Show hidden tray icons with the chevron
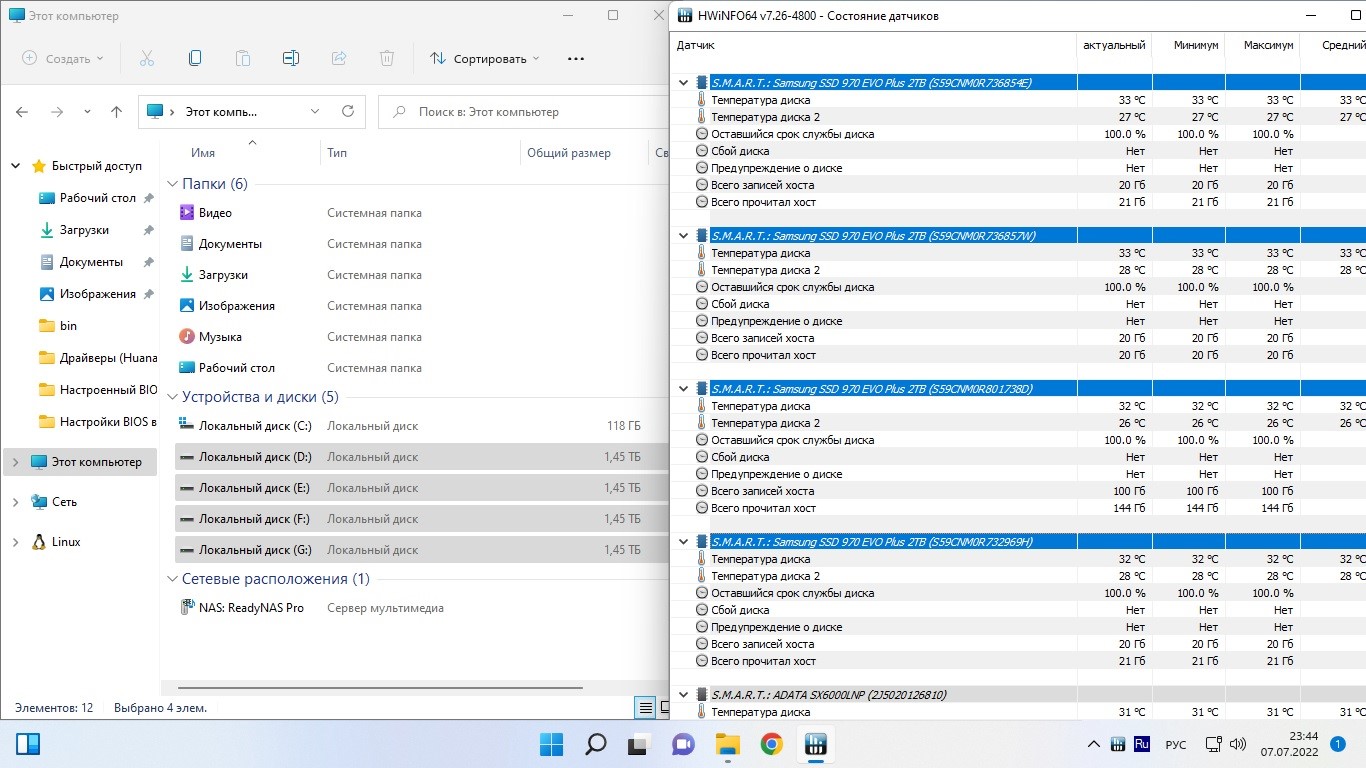 click(1094, 744)
